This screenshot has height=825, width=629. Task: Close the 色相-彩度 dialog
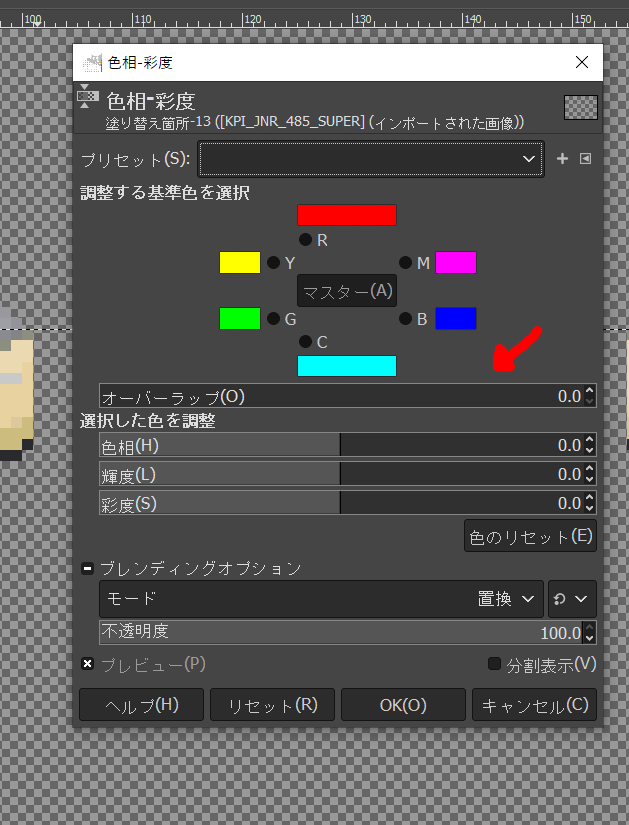(582, 62)
